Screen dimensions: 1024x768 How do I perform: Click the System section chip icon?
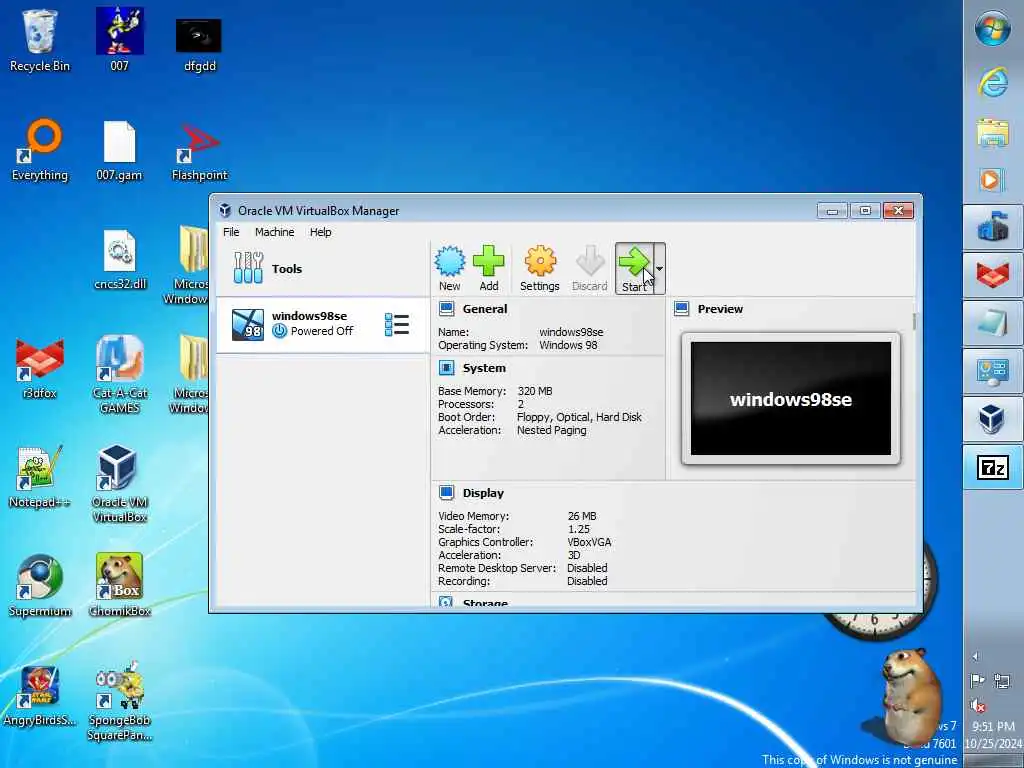pos(447,368)
